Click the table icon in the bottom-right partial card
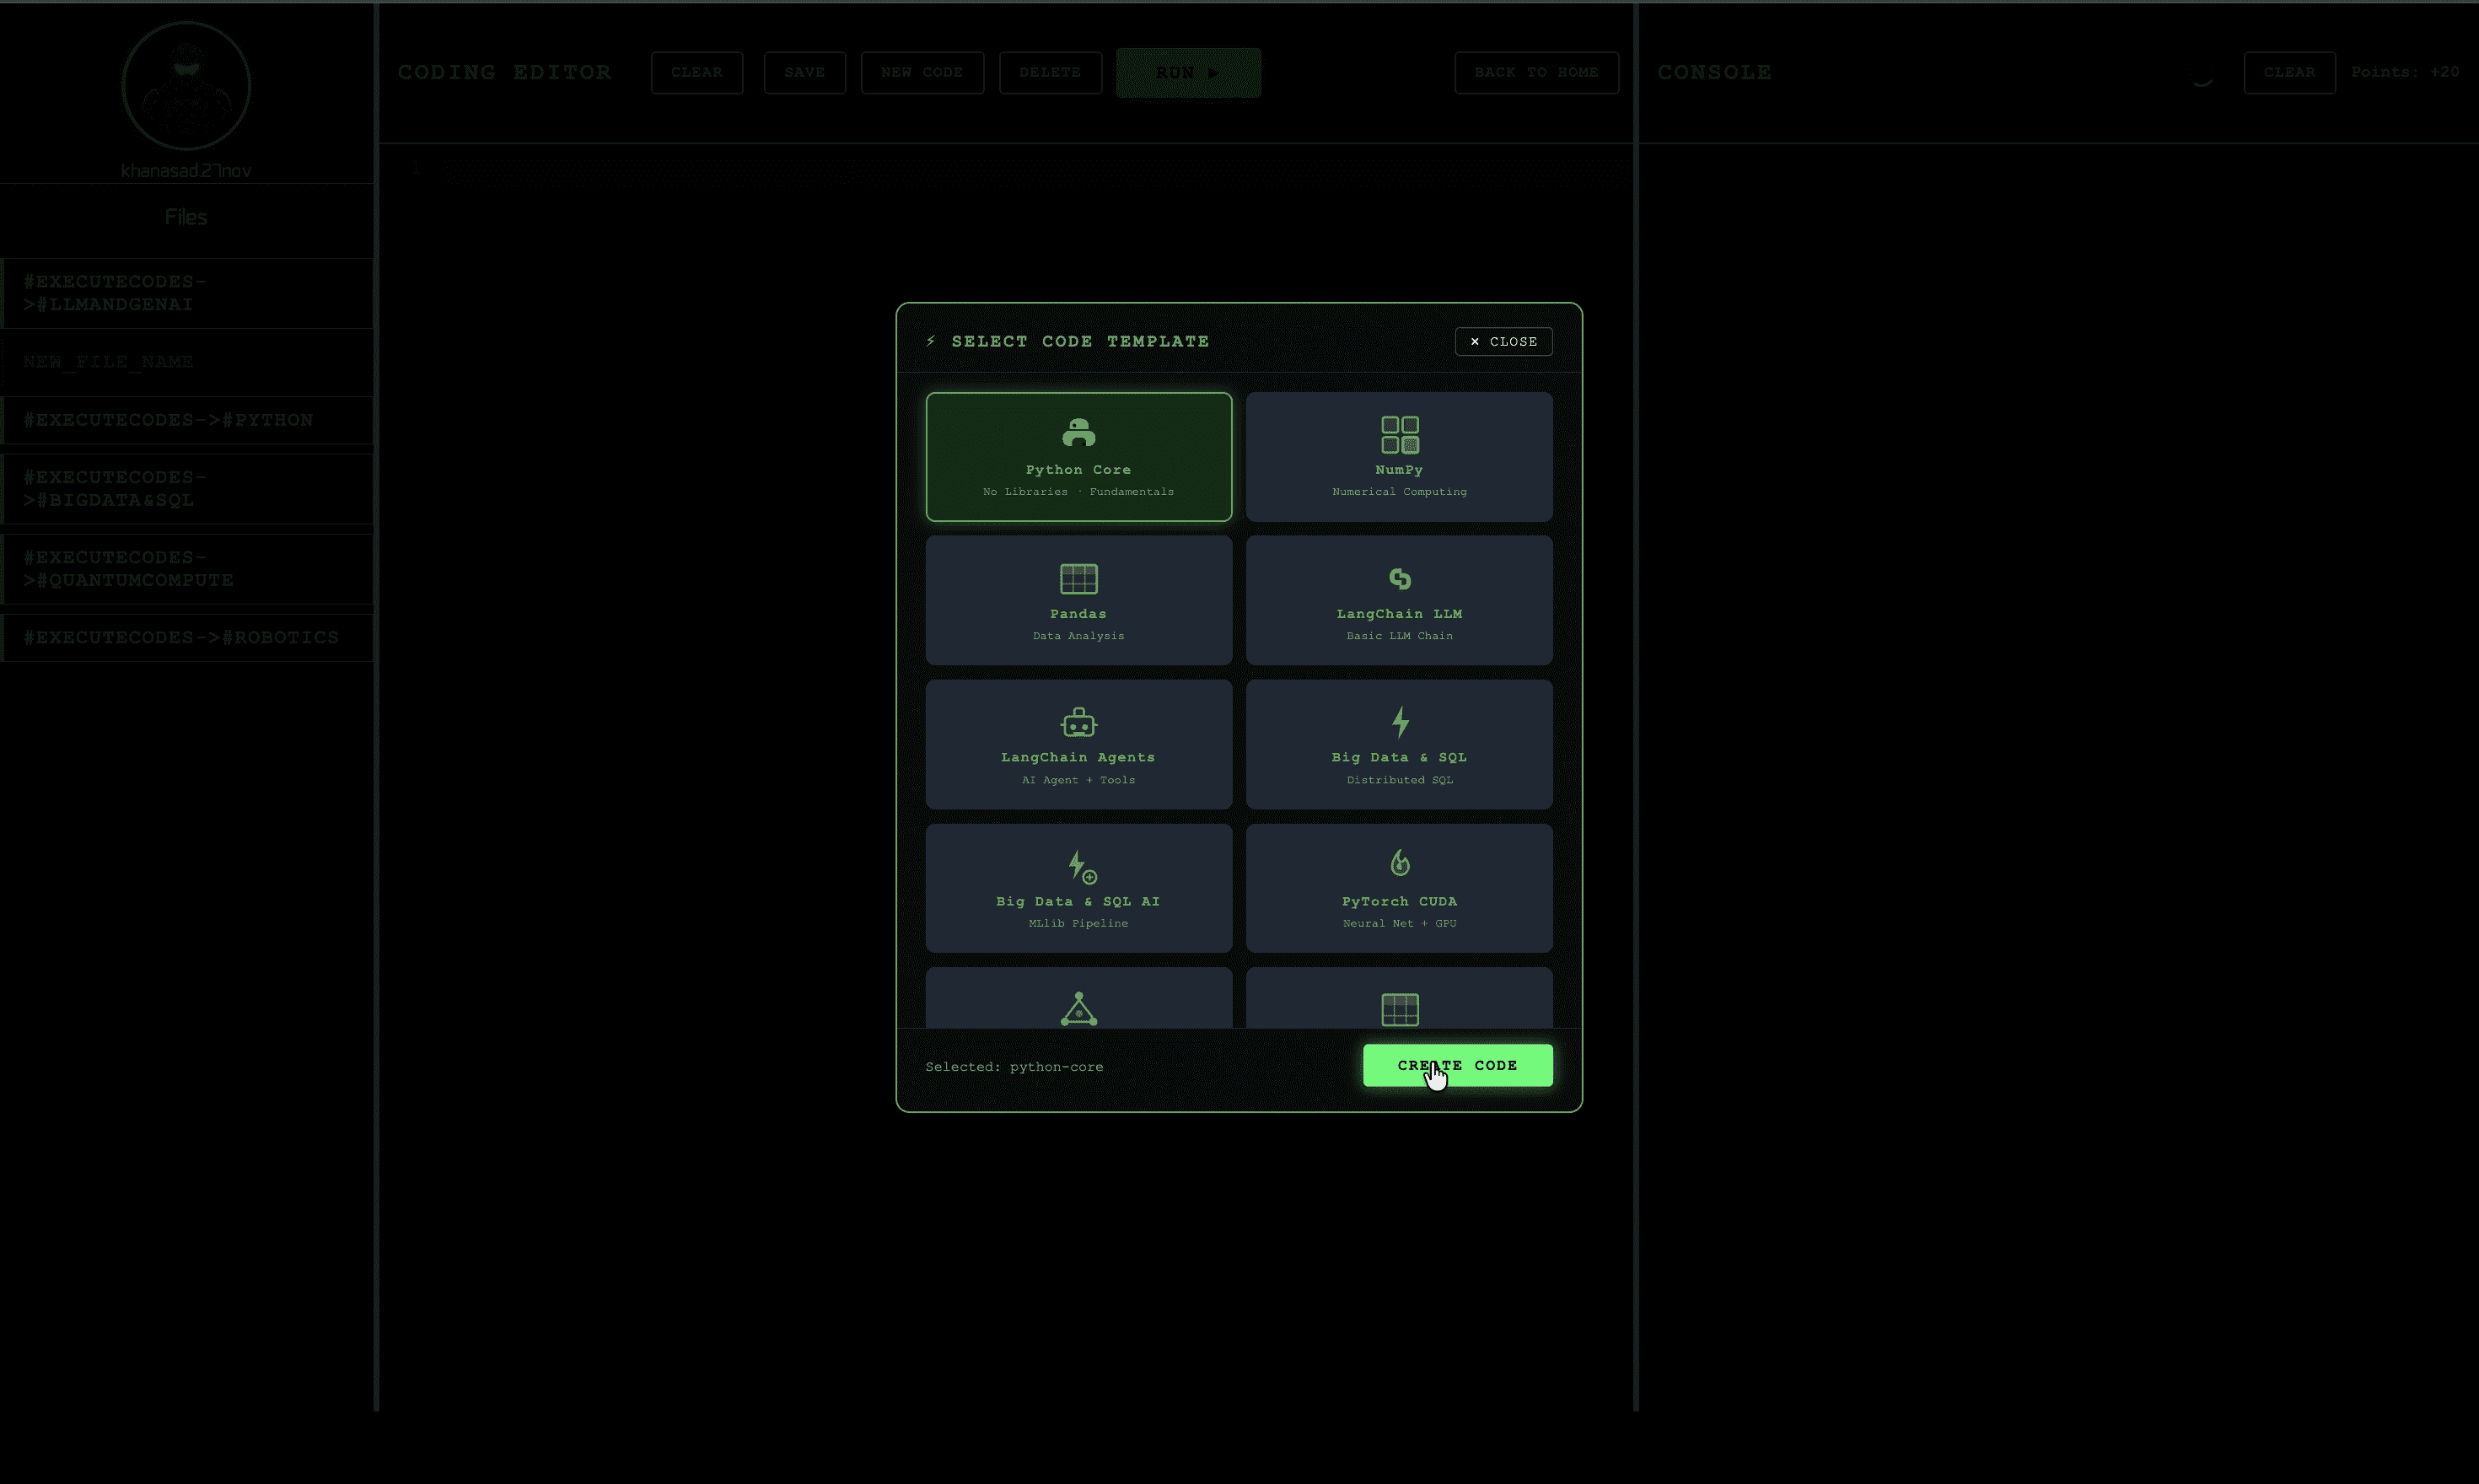The height and width of the screenshot is (1484, 2479). click(1399, 1009)
